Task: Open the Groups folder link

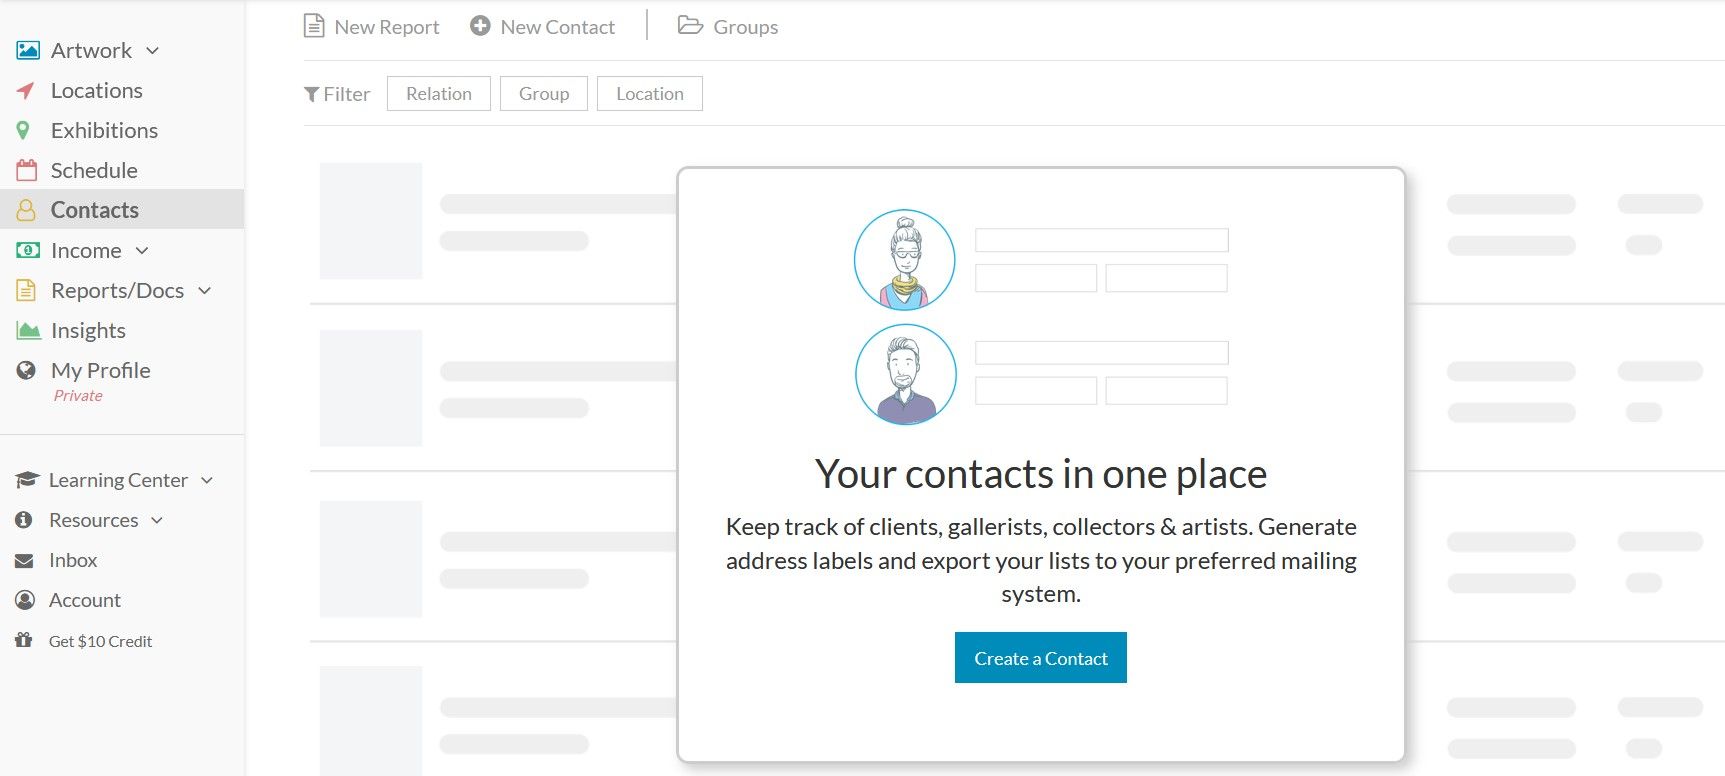Action: 728,27
